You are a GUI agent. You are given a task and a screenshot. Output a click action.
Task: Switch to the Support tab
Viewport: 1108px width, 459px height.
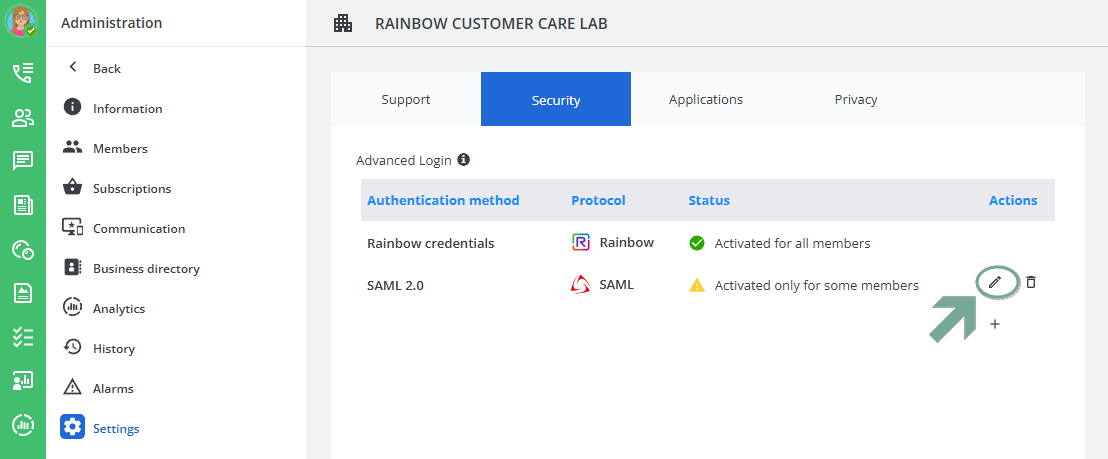[406, 99]
